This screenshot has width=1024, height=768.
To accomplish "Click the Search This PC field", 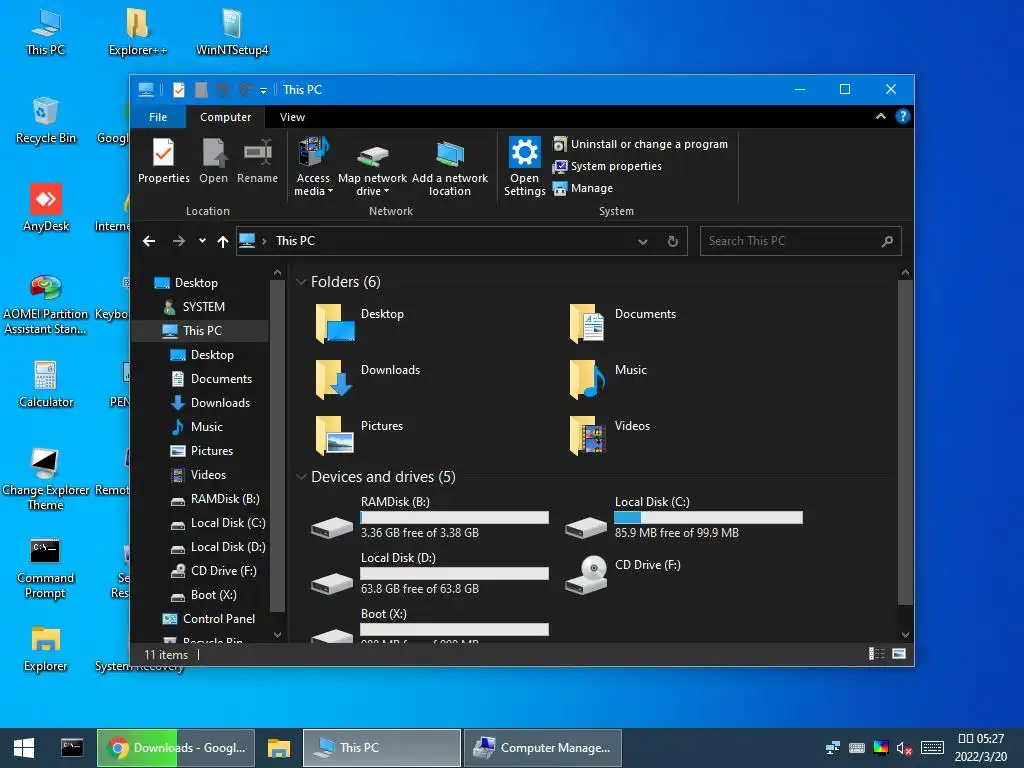I will (801, 241).
